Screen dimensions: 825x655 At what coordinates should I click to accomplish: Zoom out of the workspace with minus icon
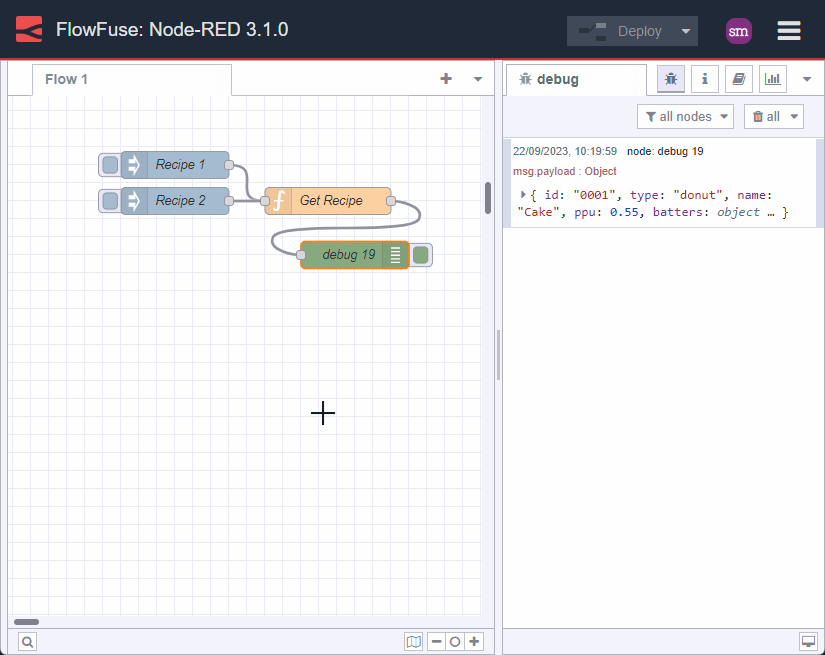pyautogui.click(x=435, y=641)
